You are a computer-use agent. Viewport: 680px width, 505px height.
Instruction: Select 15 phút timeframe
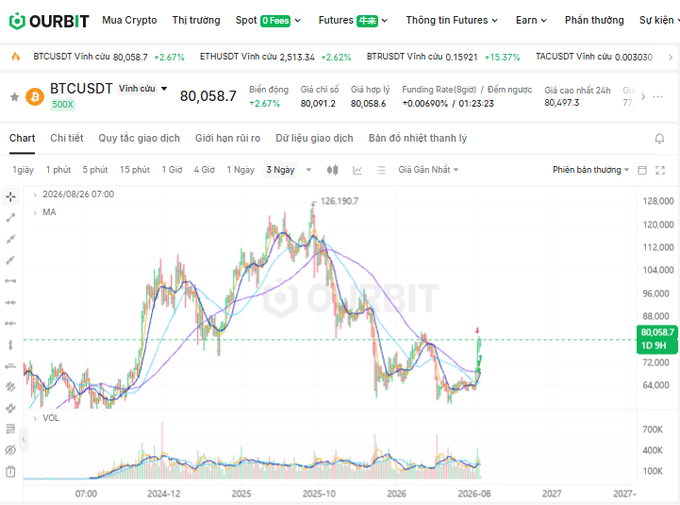[135, 170]
